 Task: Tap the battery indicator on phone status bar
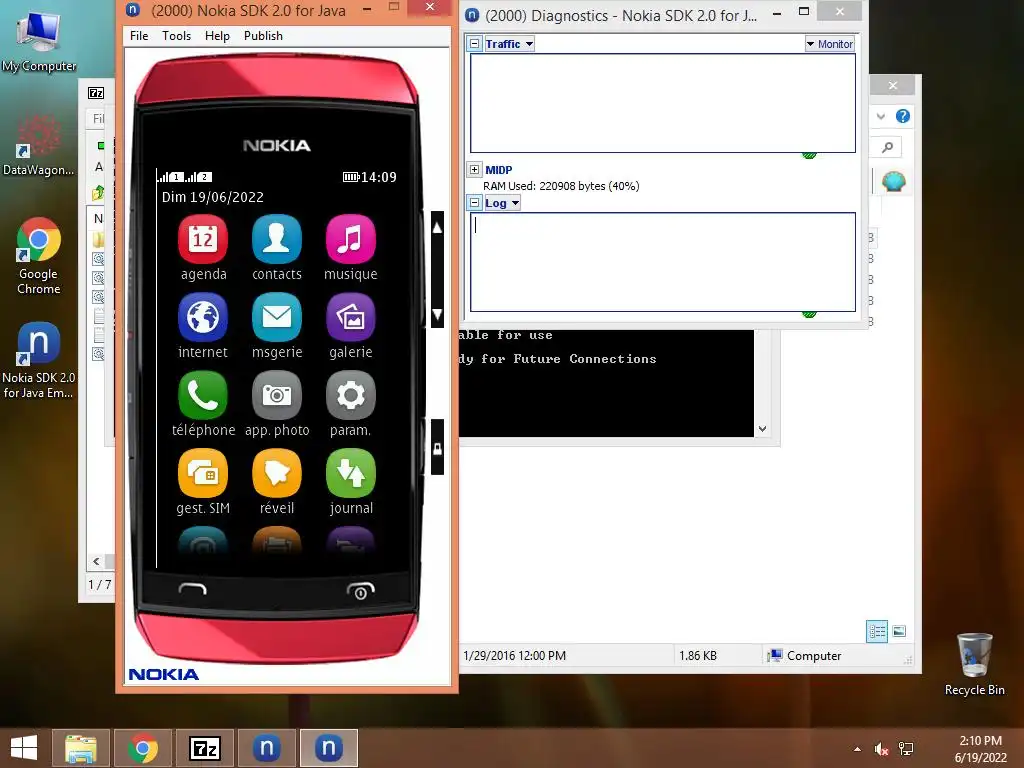(x=351, y=177)
